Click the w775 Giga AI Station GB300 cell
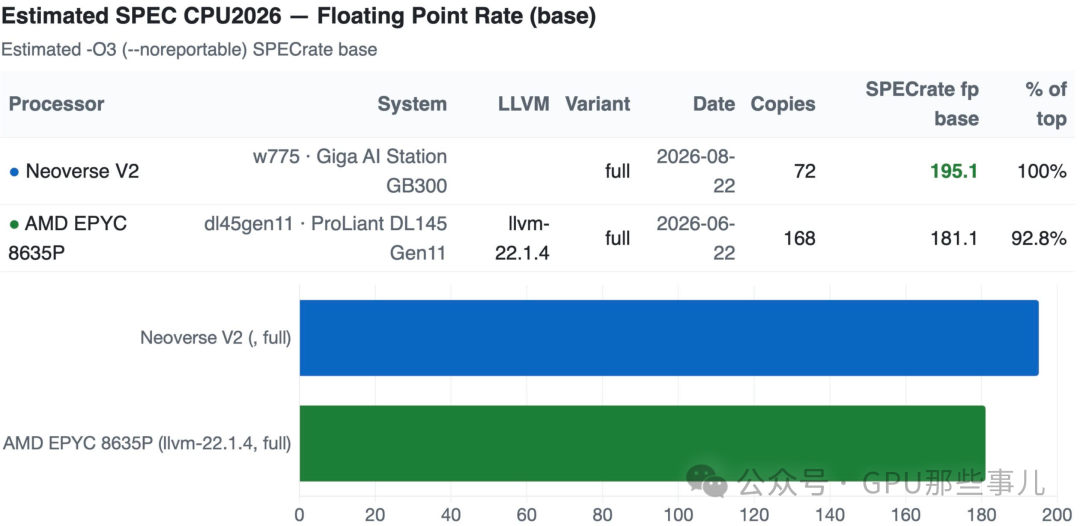1080x526 pixels. pos(350,171)
